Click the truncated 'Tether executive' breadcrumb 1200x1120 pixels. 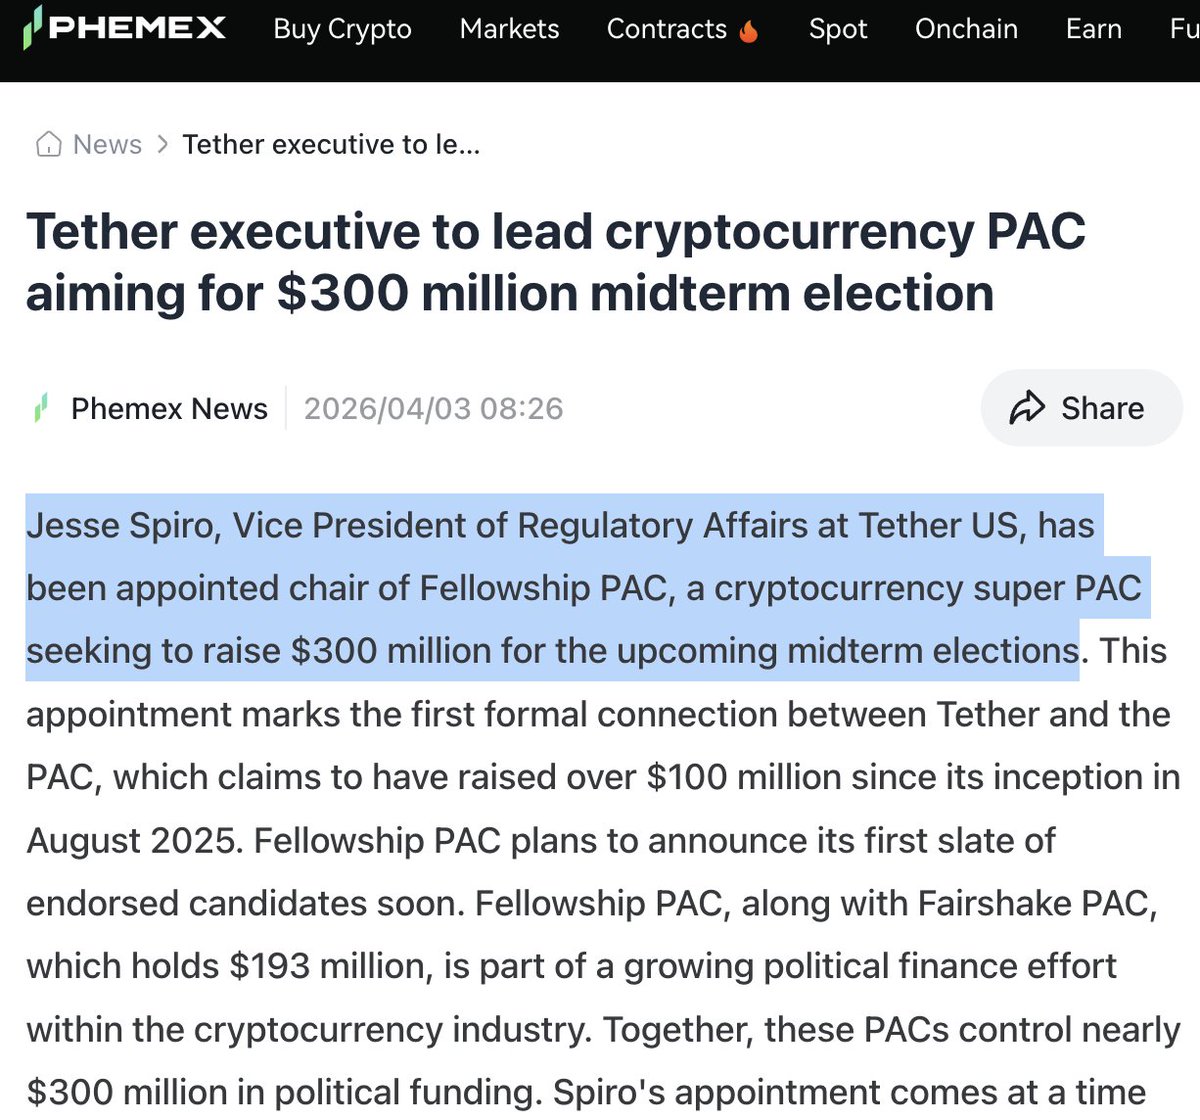331,145
